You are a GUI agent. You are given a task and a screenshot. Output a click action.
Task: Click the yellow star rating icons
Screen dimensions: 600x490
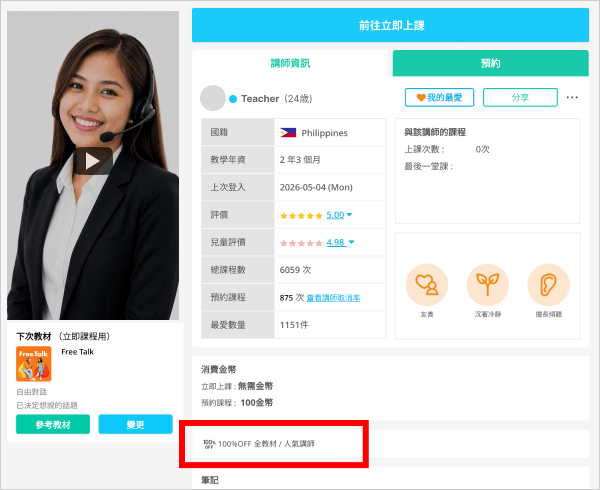pyautogui.click(x=301, y=216)
